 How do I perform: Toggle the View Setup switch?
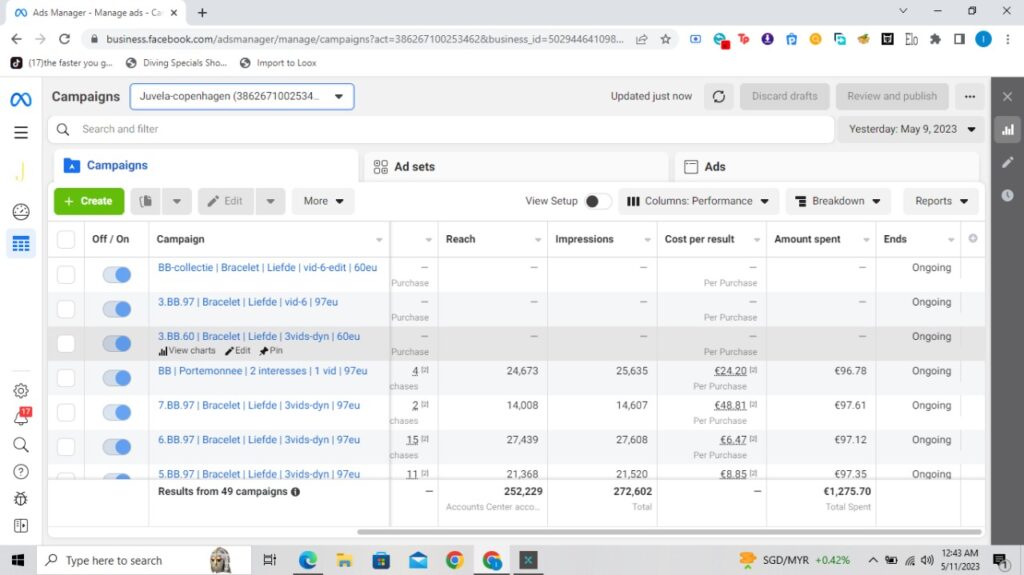tap(597, 201)
